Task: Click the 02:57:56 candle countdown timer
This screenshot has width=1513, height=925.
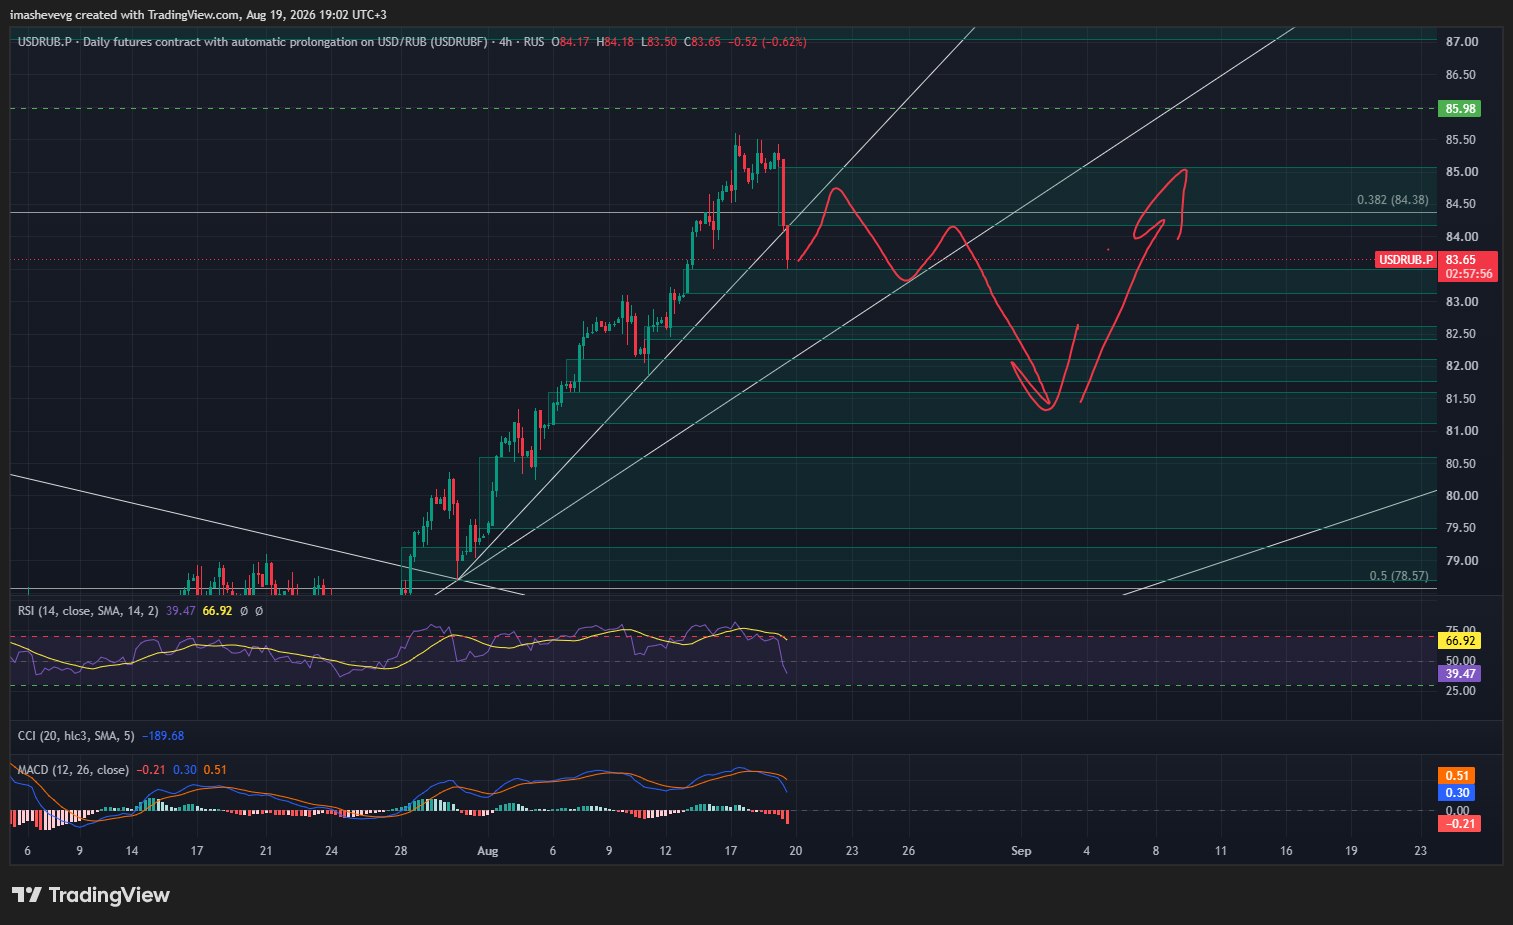Action: pos(1469,274)
